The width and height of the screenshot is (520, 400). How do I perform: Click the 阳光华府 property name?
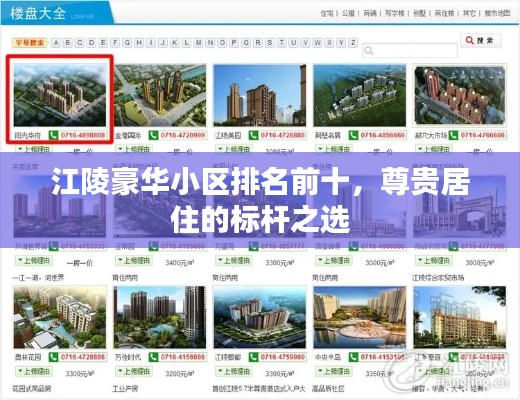(x=28, y=135)
